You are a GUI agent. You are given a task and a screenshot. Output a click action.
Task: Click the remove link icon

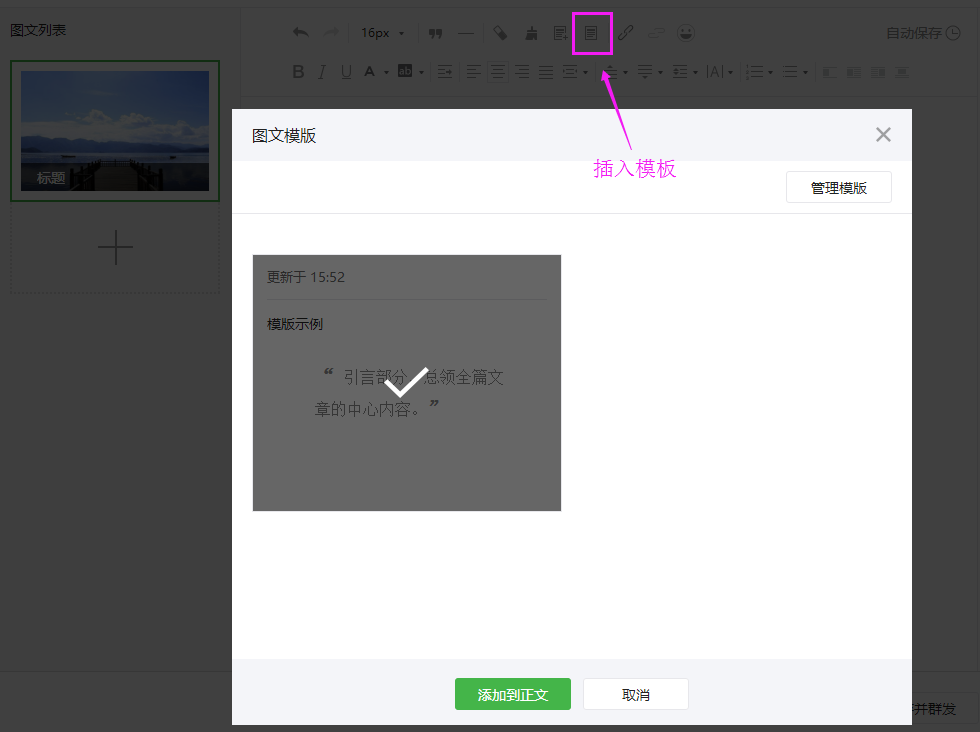click(x=656, y=33)
